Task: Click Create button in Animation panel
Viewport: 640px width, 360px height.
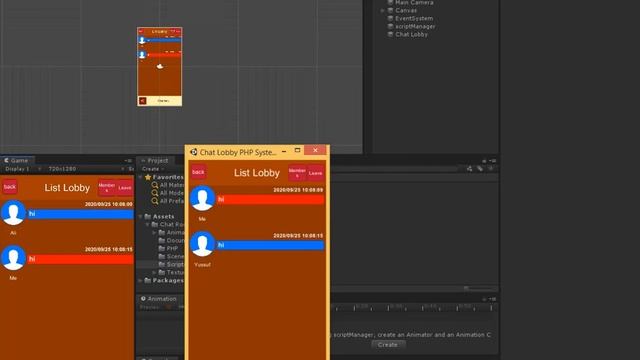Action: [x=388, y=345]
